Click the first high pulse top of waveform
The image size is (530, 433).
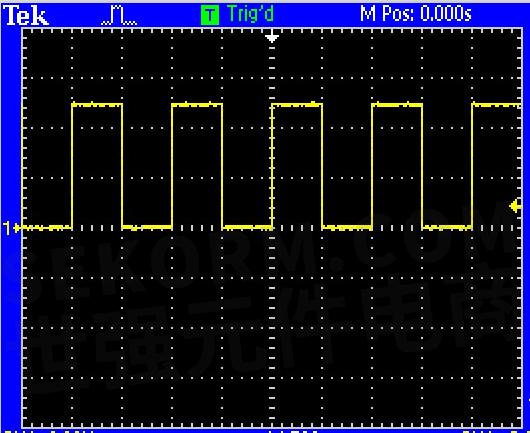click(97, 104)
